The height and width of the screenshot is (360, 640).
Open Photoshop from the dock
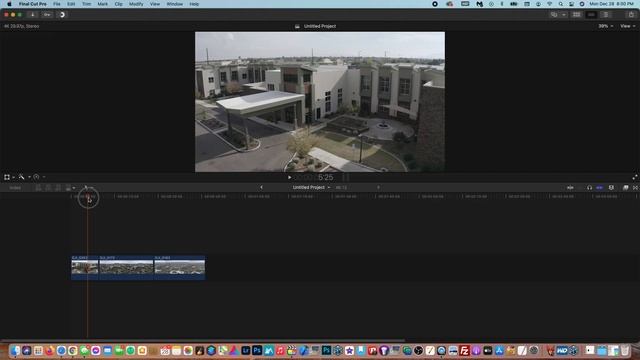257,350
